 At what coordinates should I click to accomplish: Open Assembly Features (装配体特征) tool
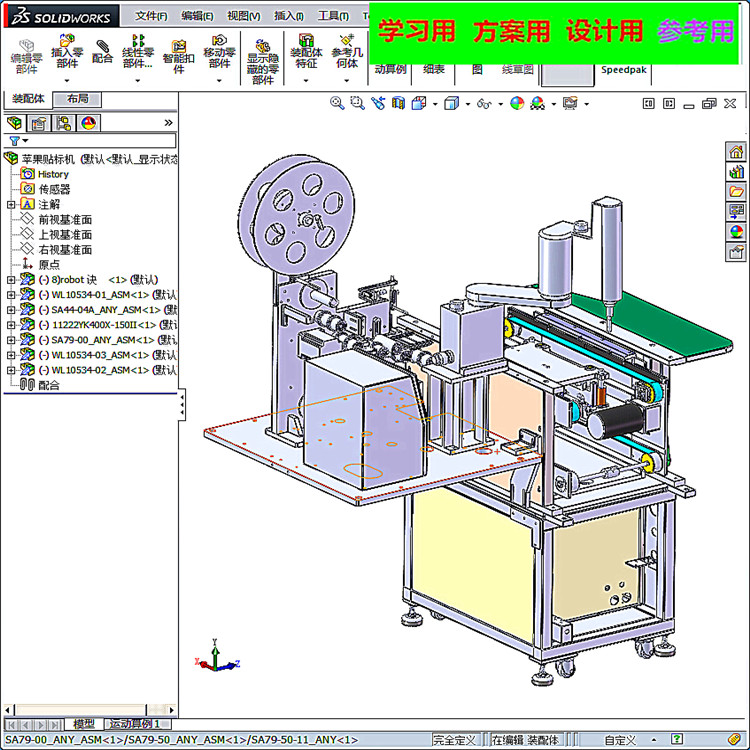(x=306, y=51)
